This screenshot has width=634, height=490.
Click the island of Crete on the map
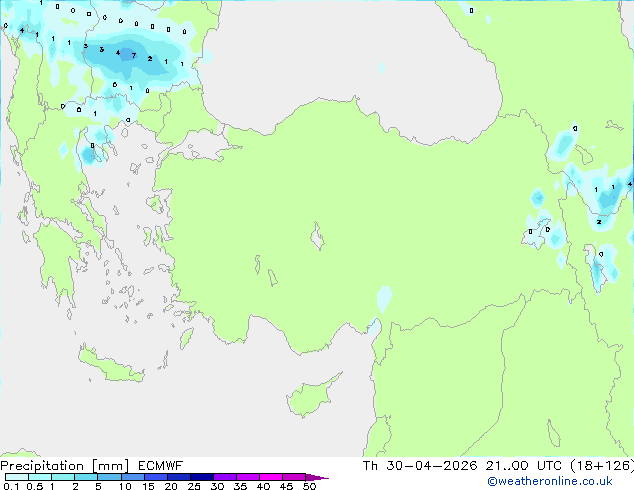click(x=111, y=365)
